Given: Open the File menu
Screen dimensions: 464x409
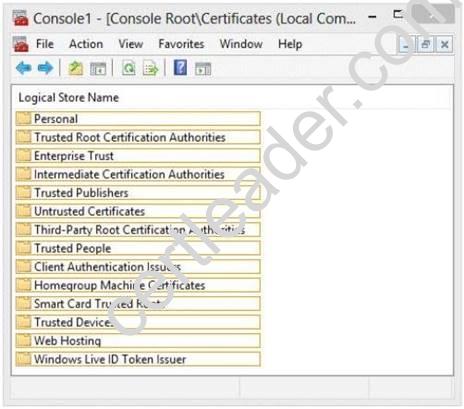Looking at the screenshot, I should 45,44.
